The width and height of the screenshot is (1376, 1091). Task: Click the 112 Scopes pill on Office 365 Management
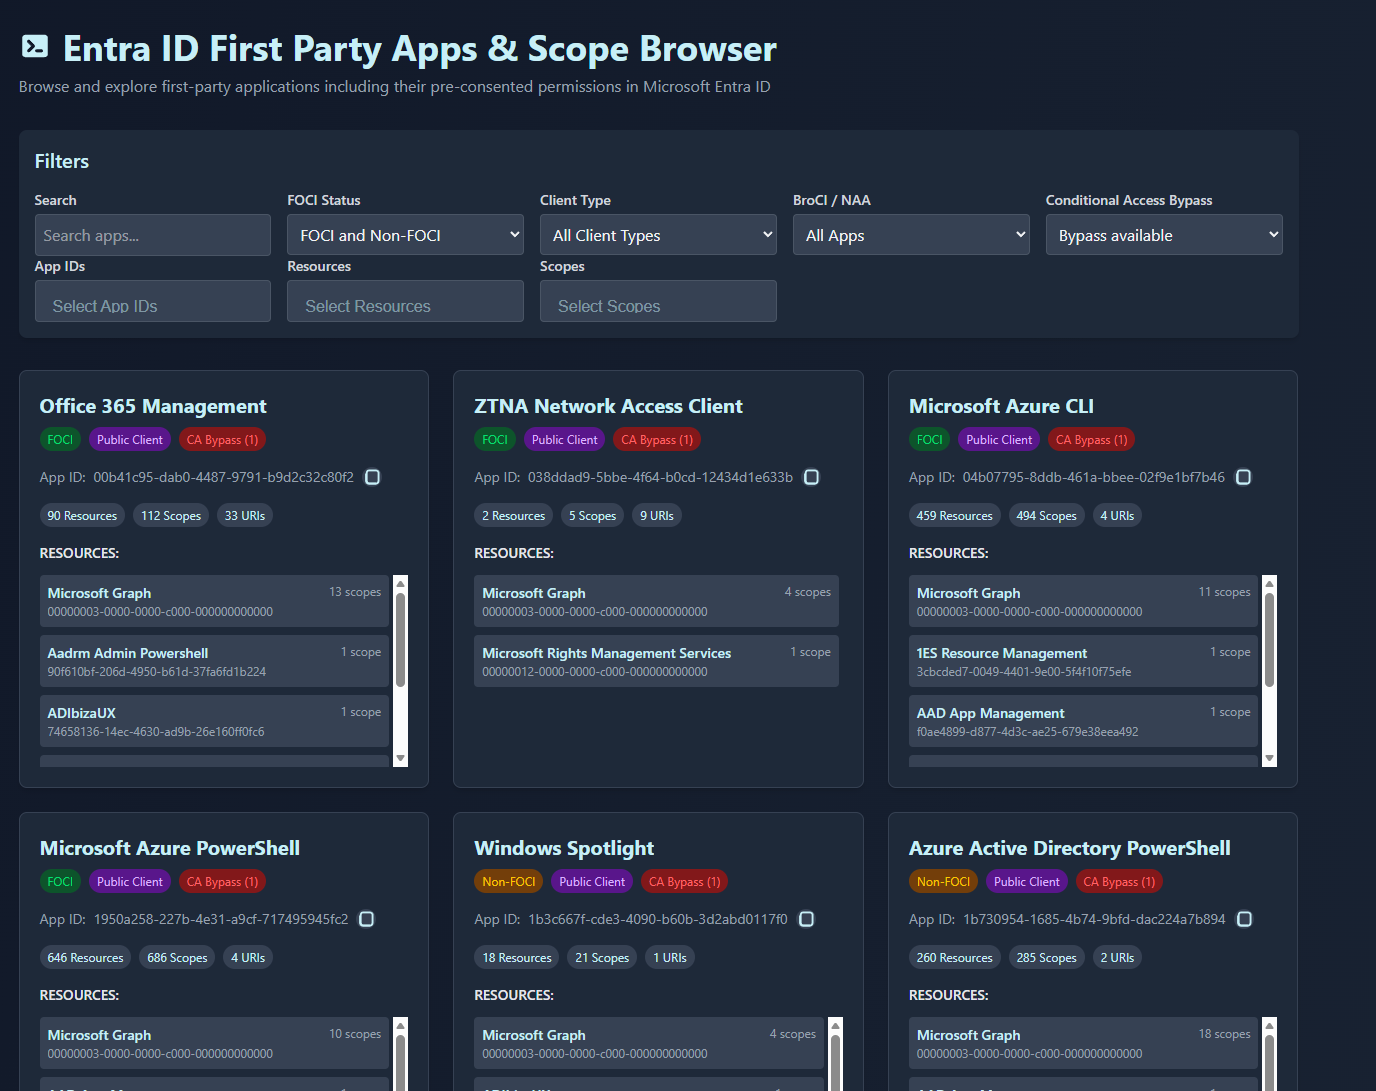(171, 516)
